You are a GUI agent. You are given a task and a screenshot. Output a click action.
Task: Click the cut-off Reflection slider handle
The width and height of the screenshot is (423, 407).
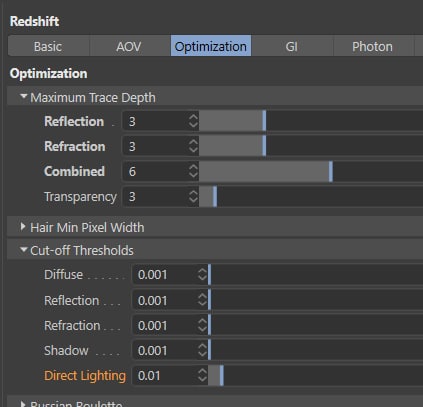[209, 300]
